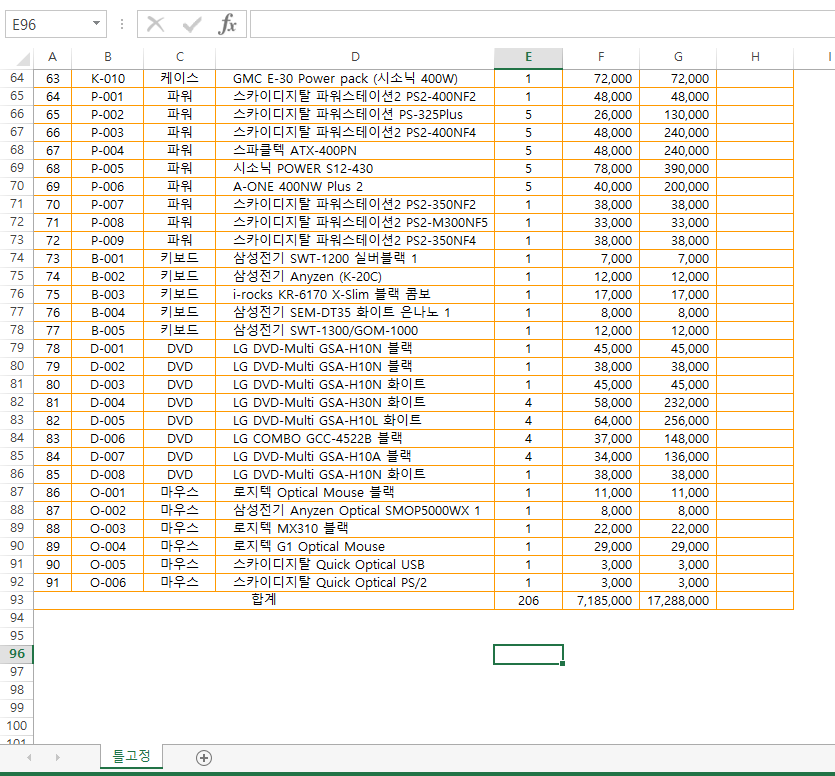Click the previous sheet navigation arrow
Image resolution: width=835 pixels, height=776 pixels.
(x=29, y=757)
